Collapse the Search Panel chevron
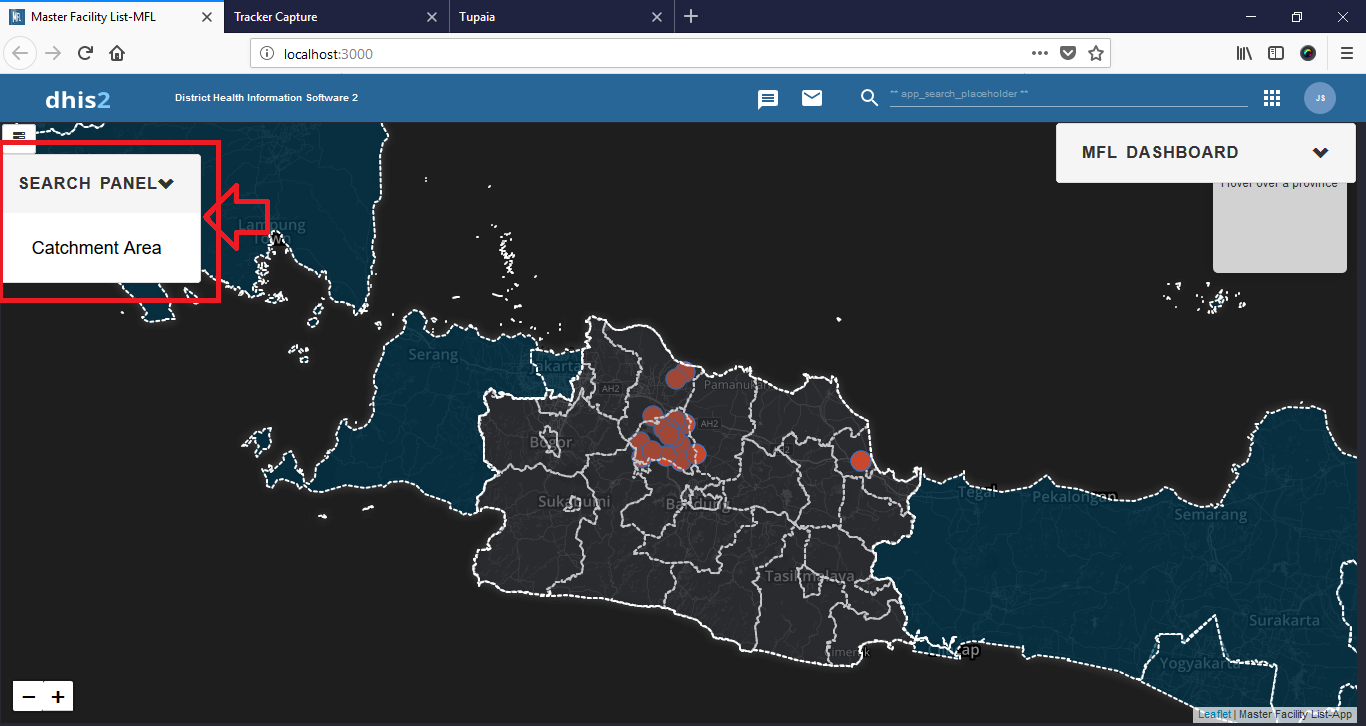Screen dimensions: 1366x726 click(166, 184)
